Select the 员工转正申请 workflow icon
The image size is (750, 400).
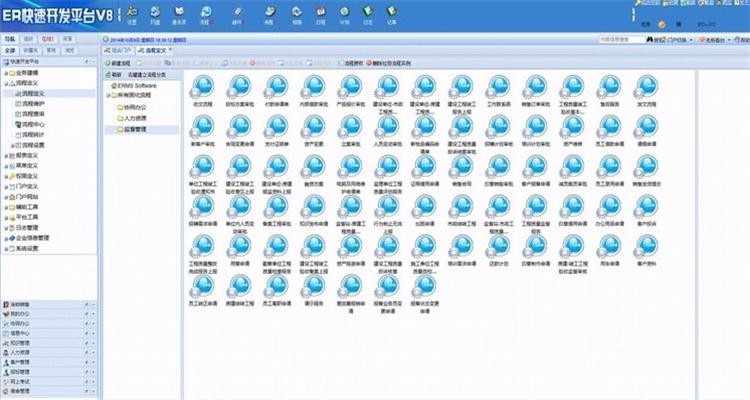coord(202,287)
